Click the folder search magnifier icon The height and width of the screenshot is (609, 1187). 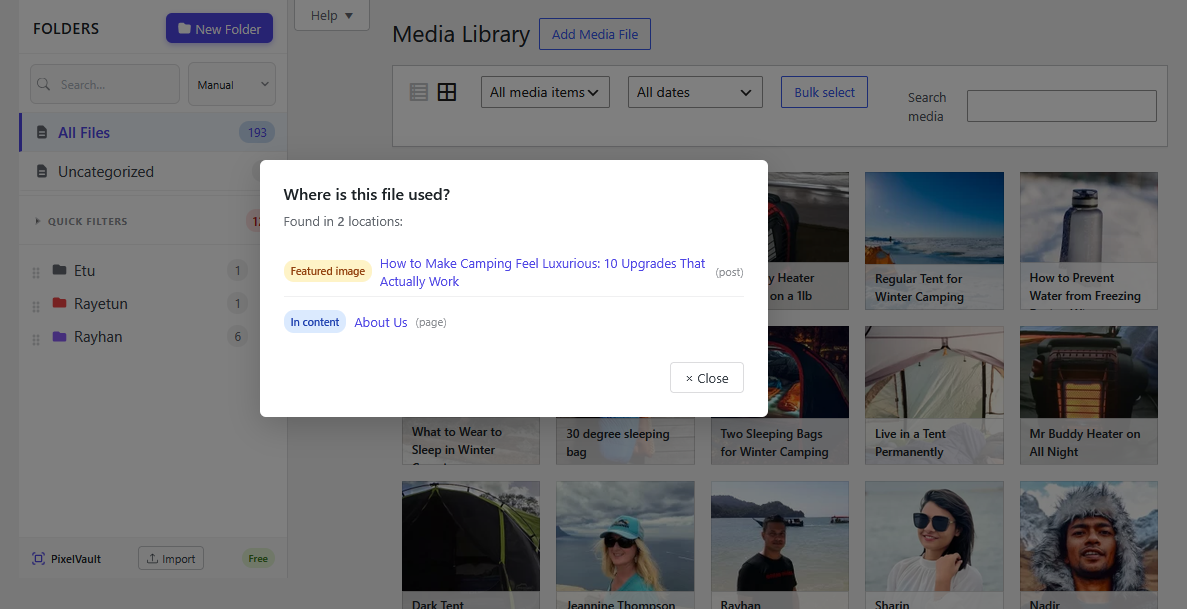click(x=44, y=84)
